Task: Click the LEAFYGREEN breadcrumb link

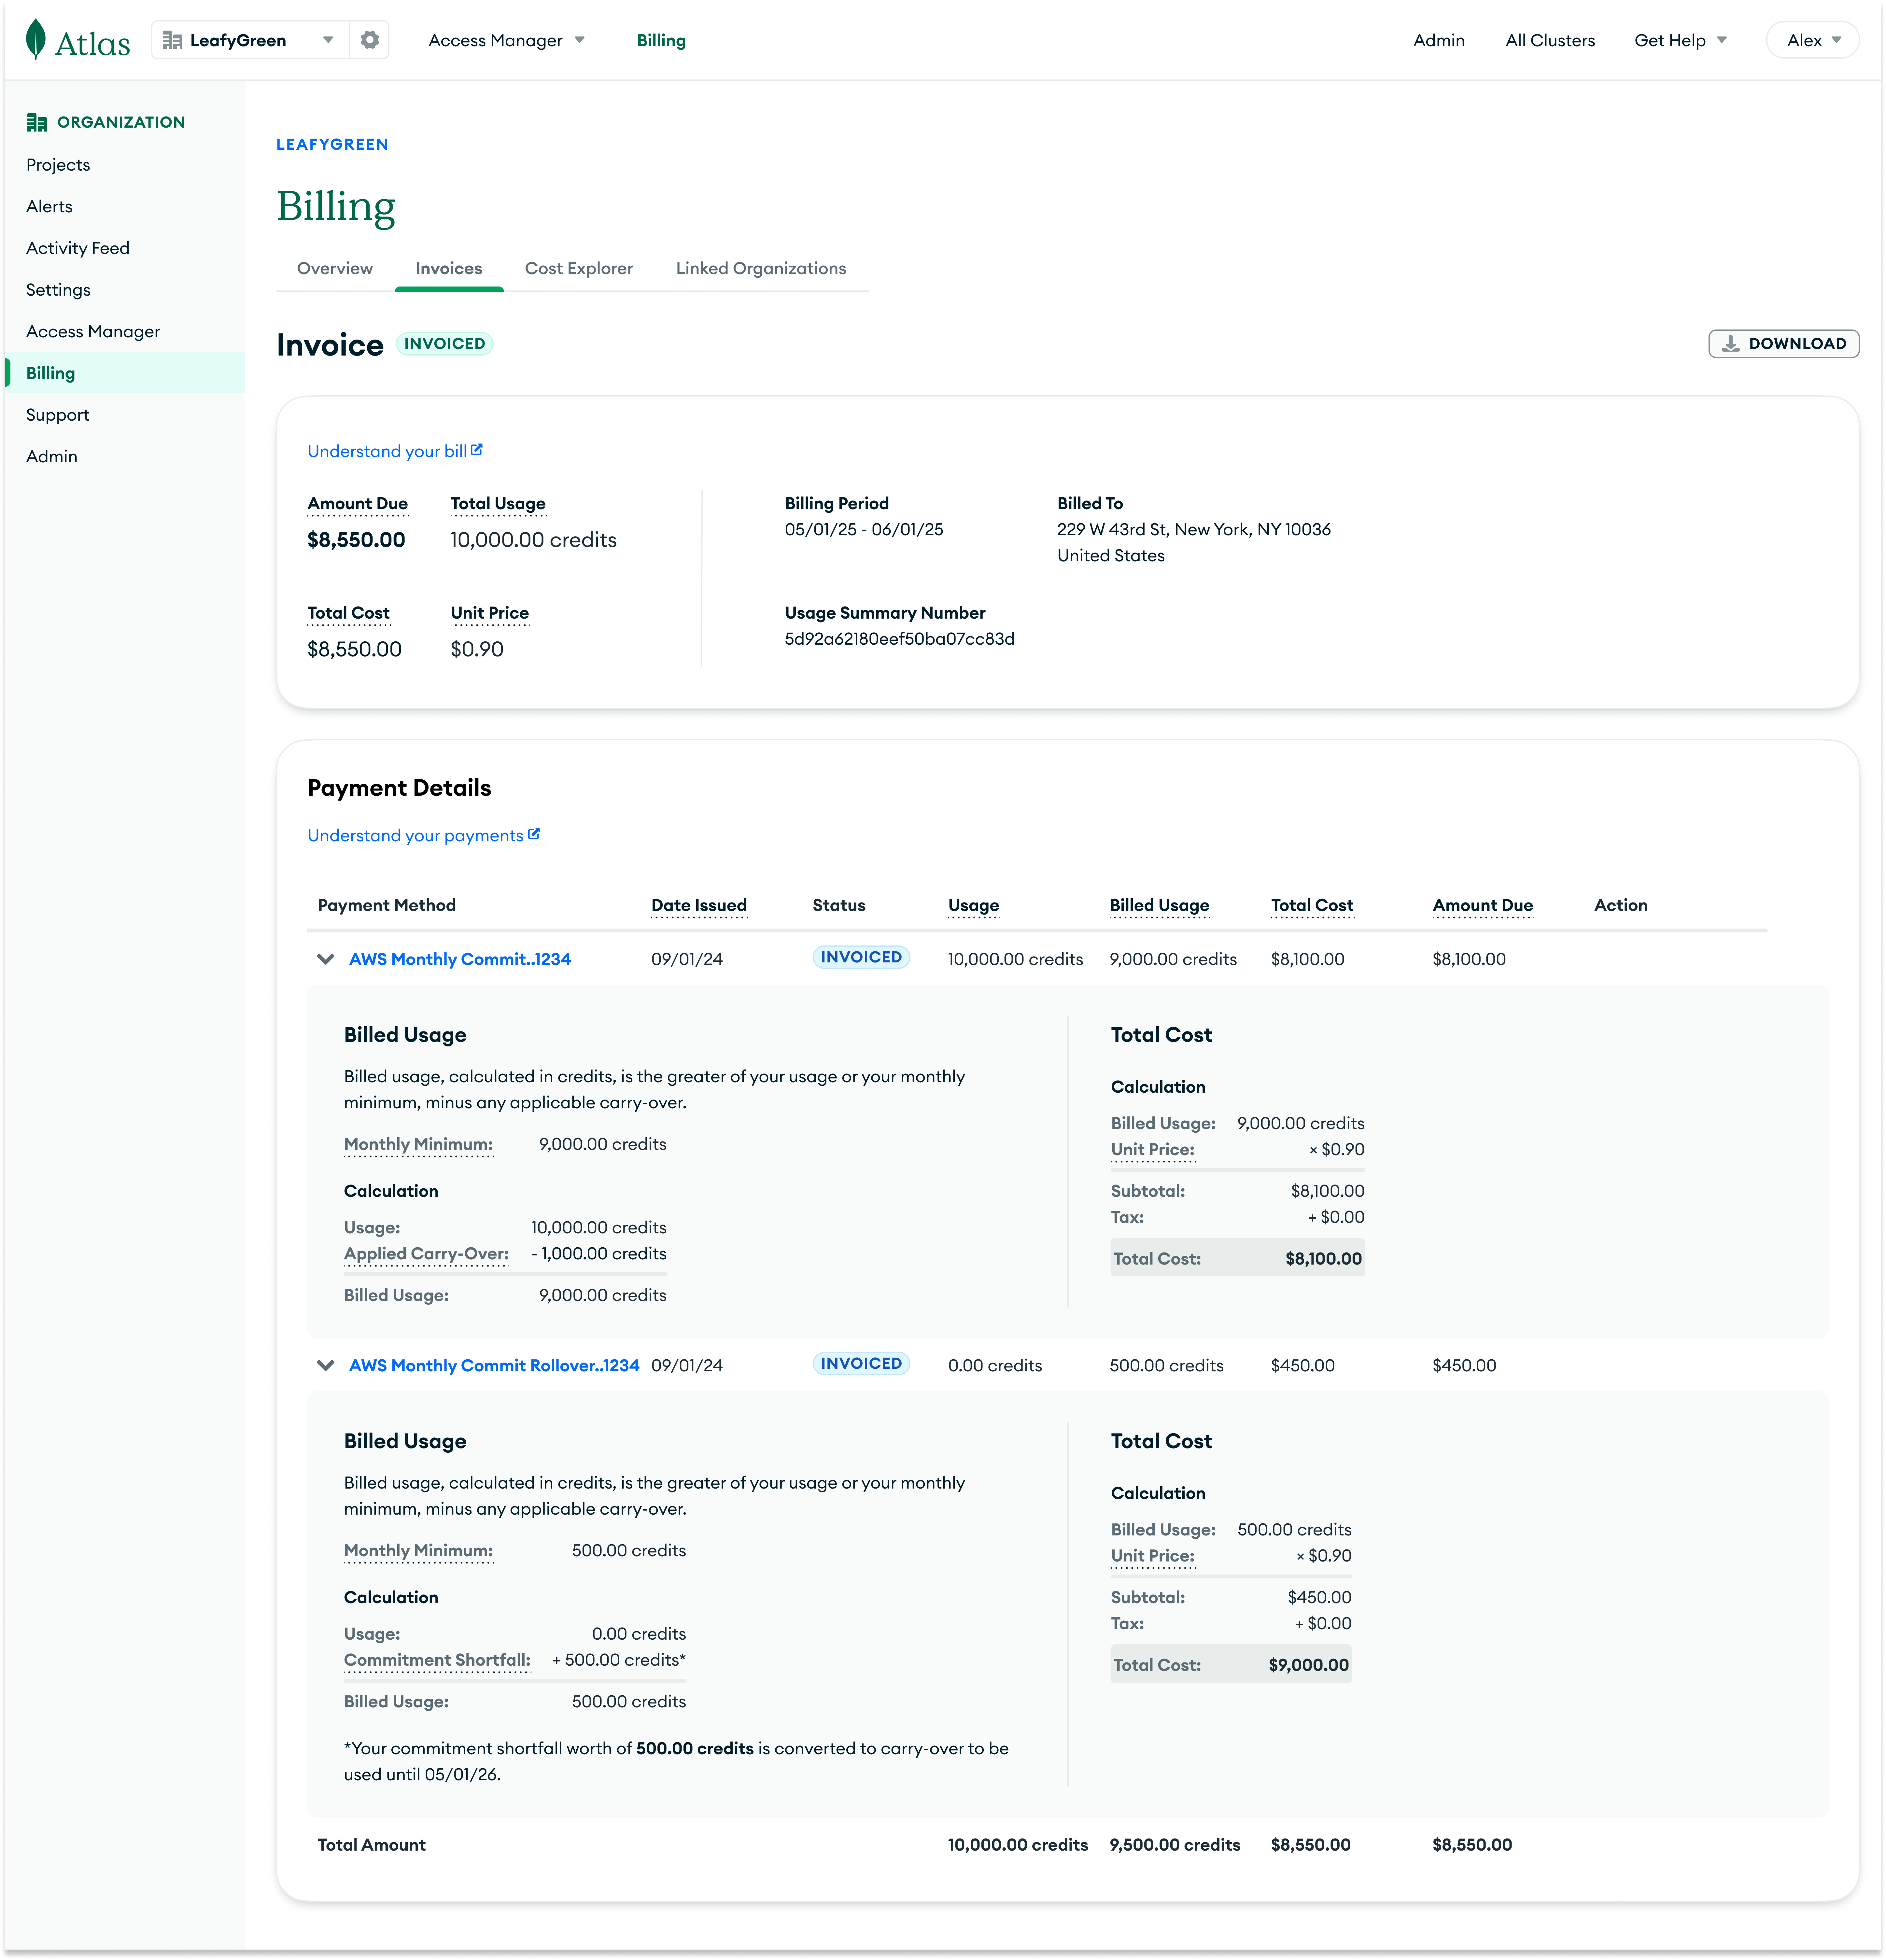Action: click(x=332, y=144)
